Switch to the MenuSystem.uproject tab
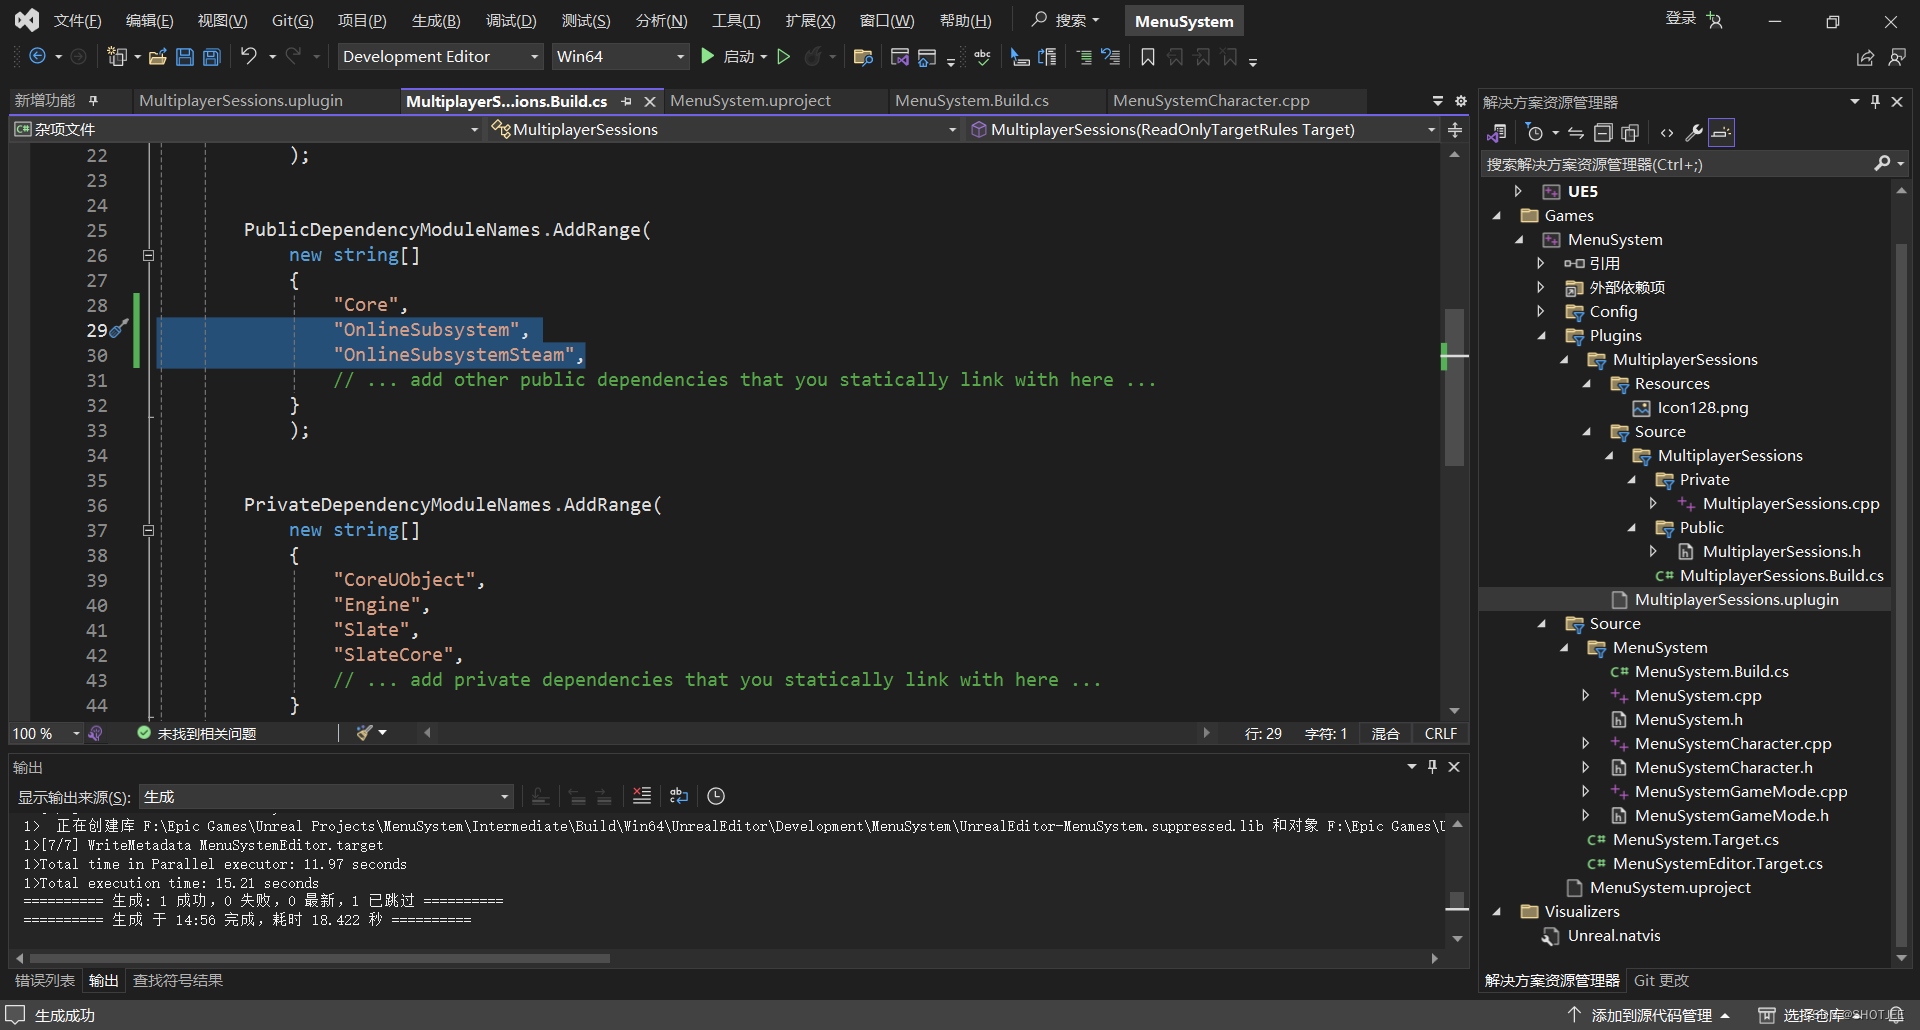 tap(751, 100)
